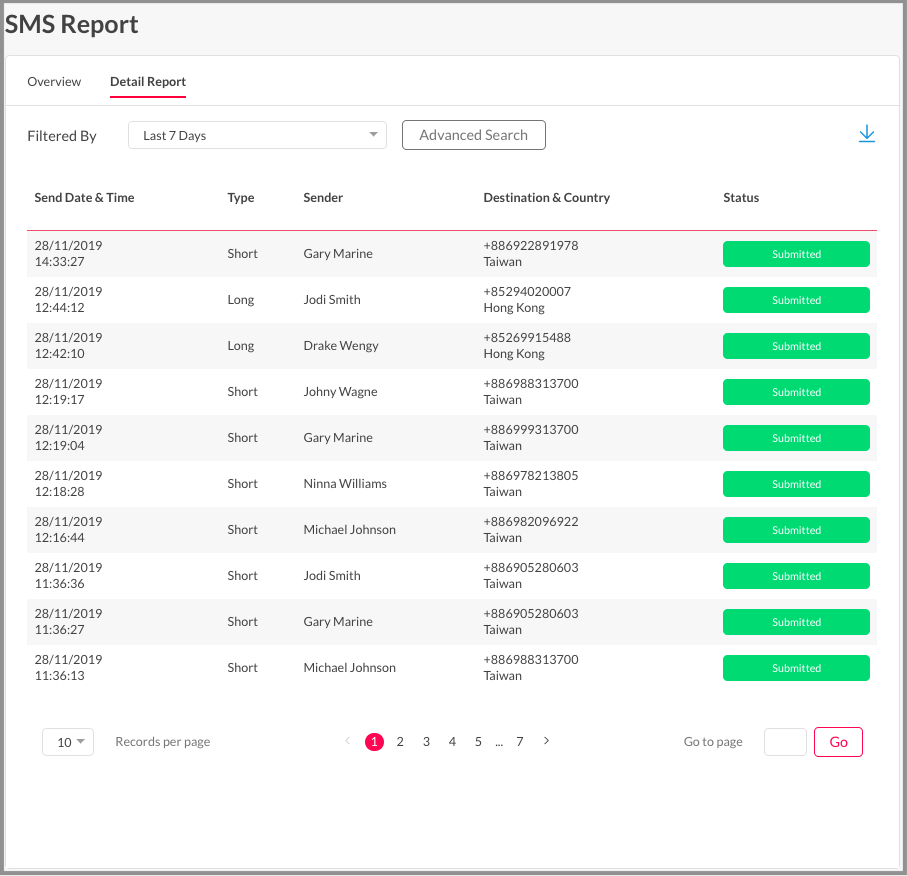Click the Destination & Country header
Viewport: 907px width, 876px height.
point(547,198)
